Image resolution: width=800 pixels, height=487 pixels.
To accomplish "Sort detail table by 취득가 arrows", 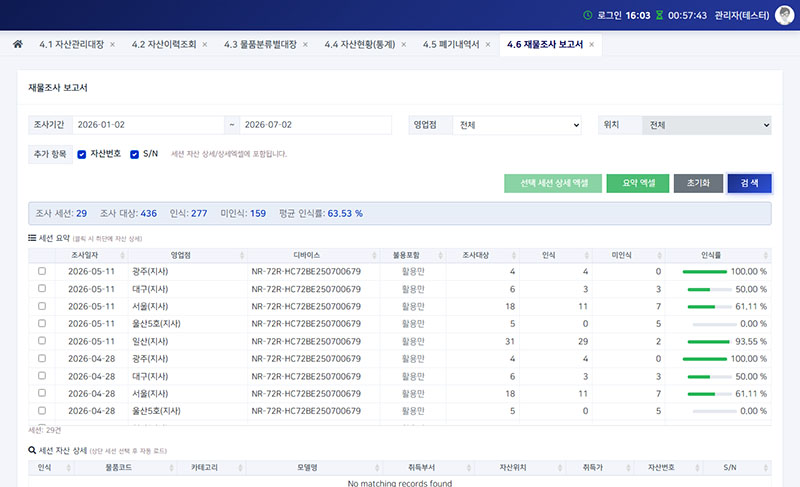I will [x=628, y=468].
